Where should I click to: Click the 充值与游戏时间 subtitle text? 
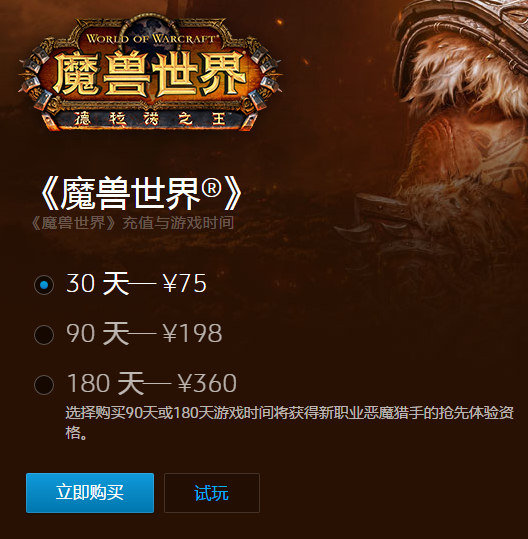(x=178, y=223)
